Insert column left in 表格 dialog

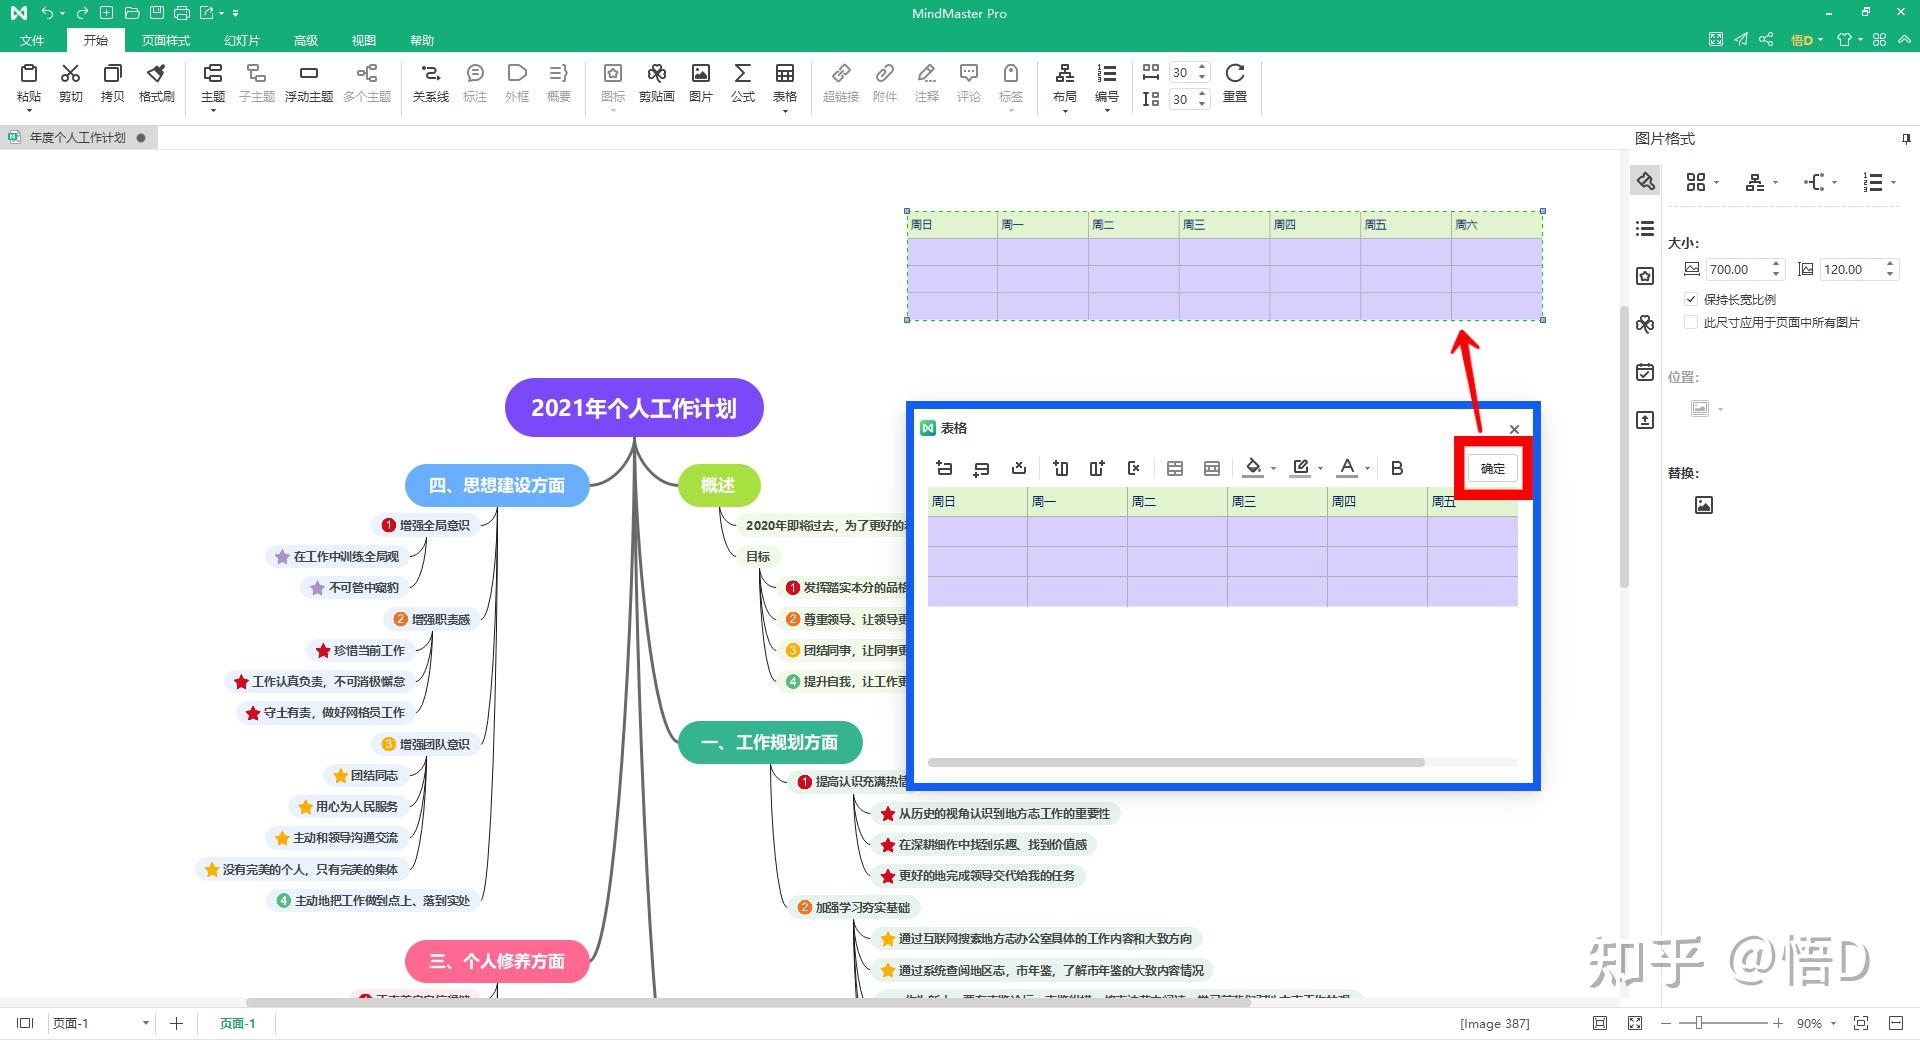1061,468
